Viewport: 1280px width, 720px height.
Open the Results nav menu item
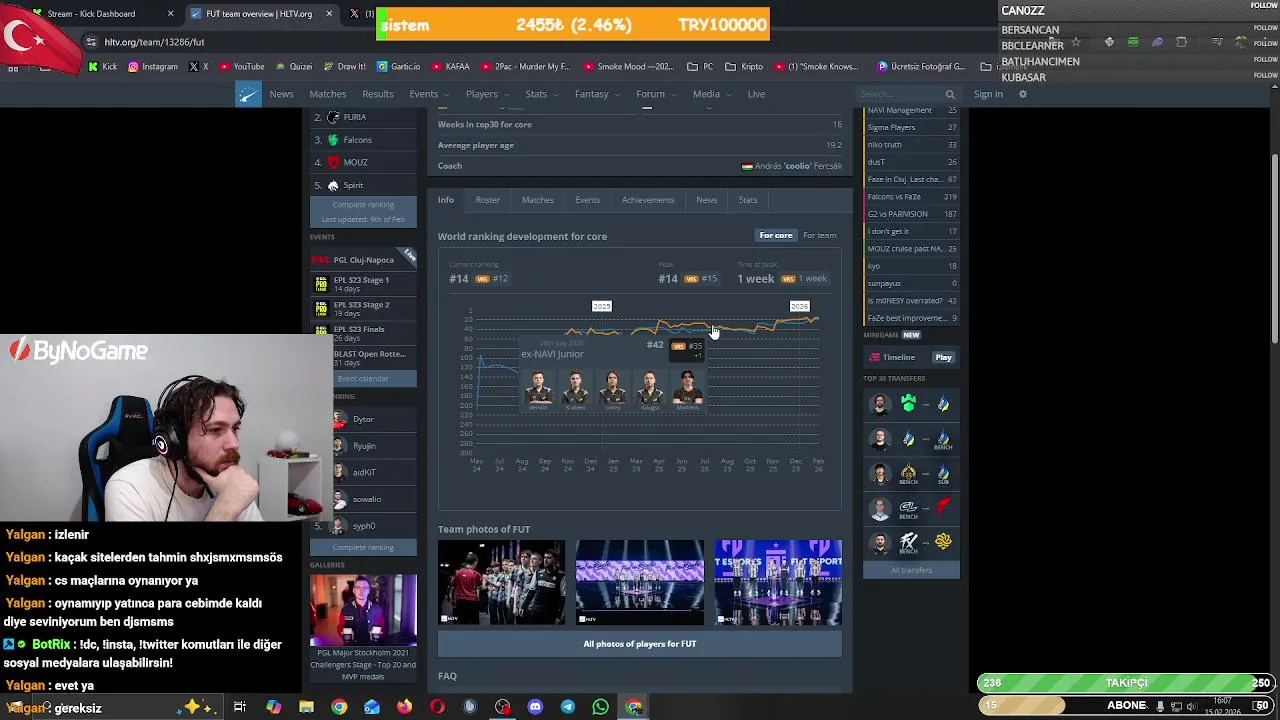(378, 94)
